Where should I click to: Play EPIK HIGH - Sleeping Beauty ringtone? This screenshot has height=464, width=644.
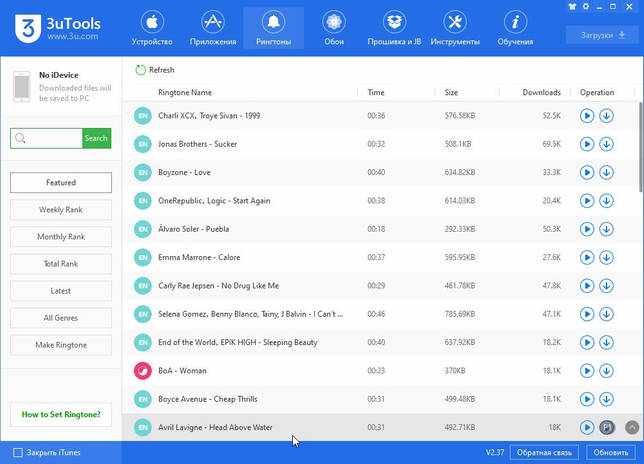tap(587, 342)
